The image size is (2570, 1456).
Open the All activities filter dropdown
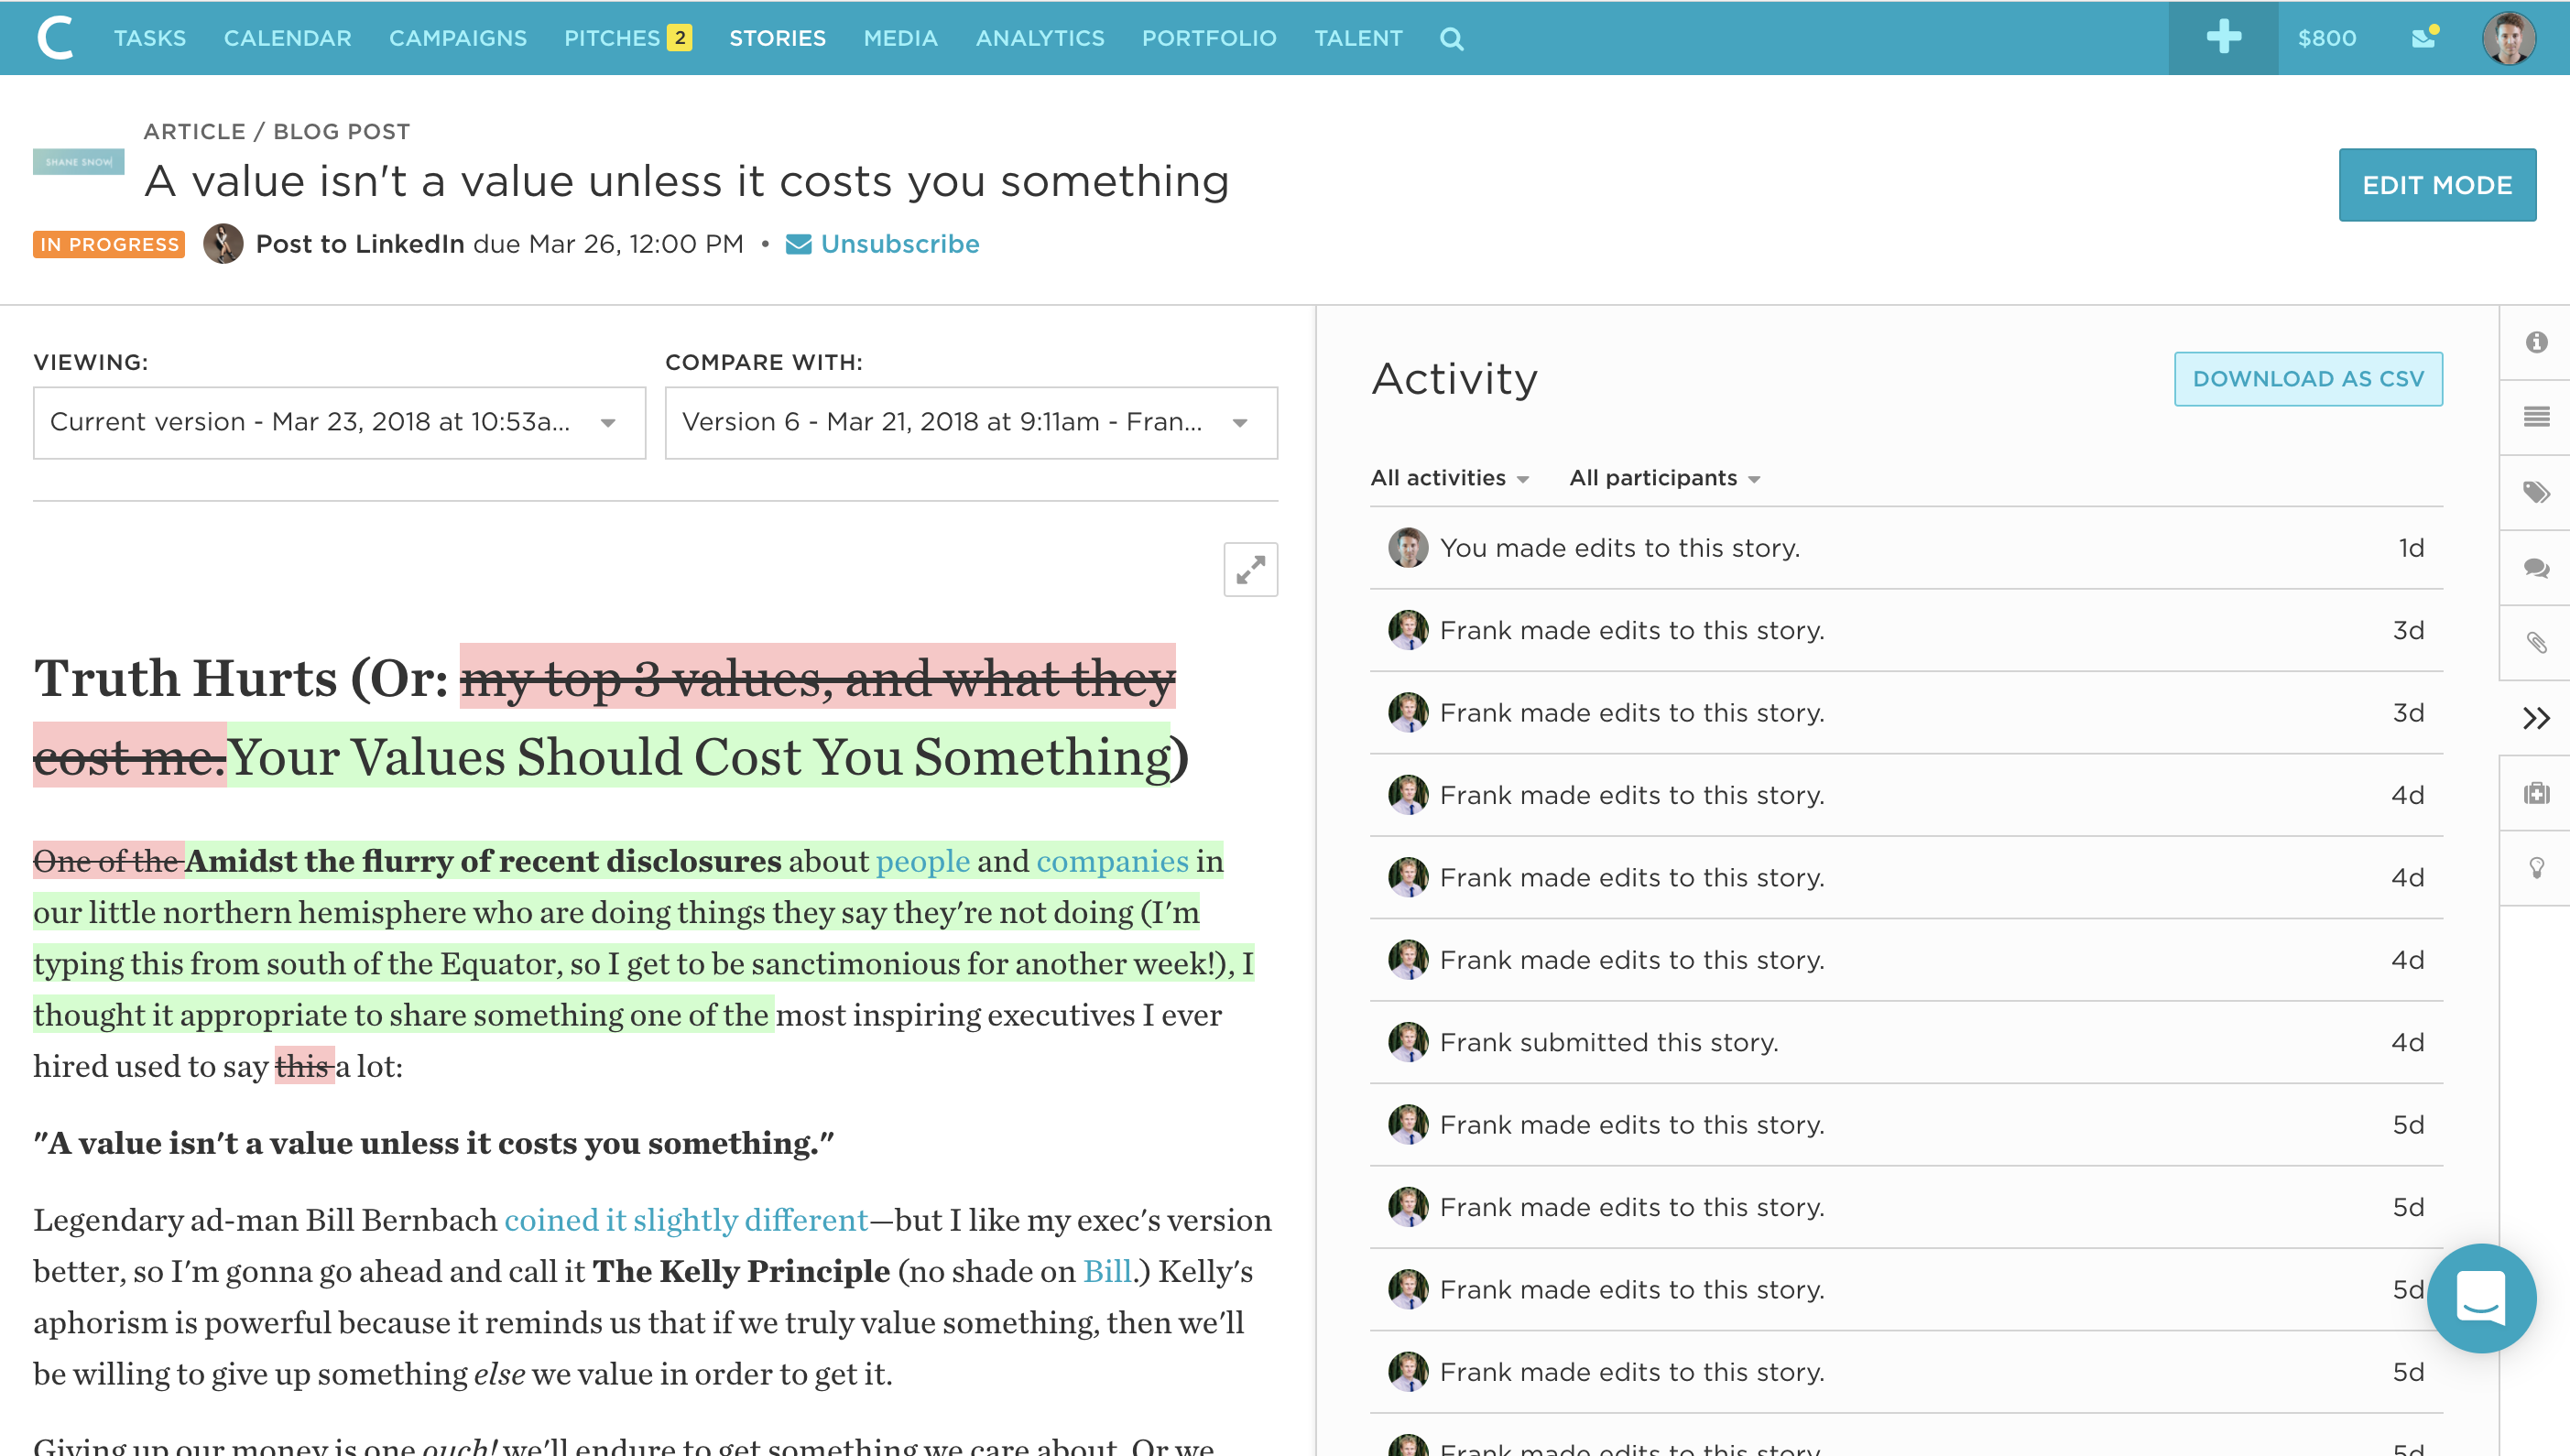[x=1449, y=478]
